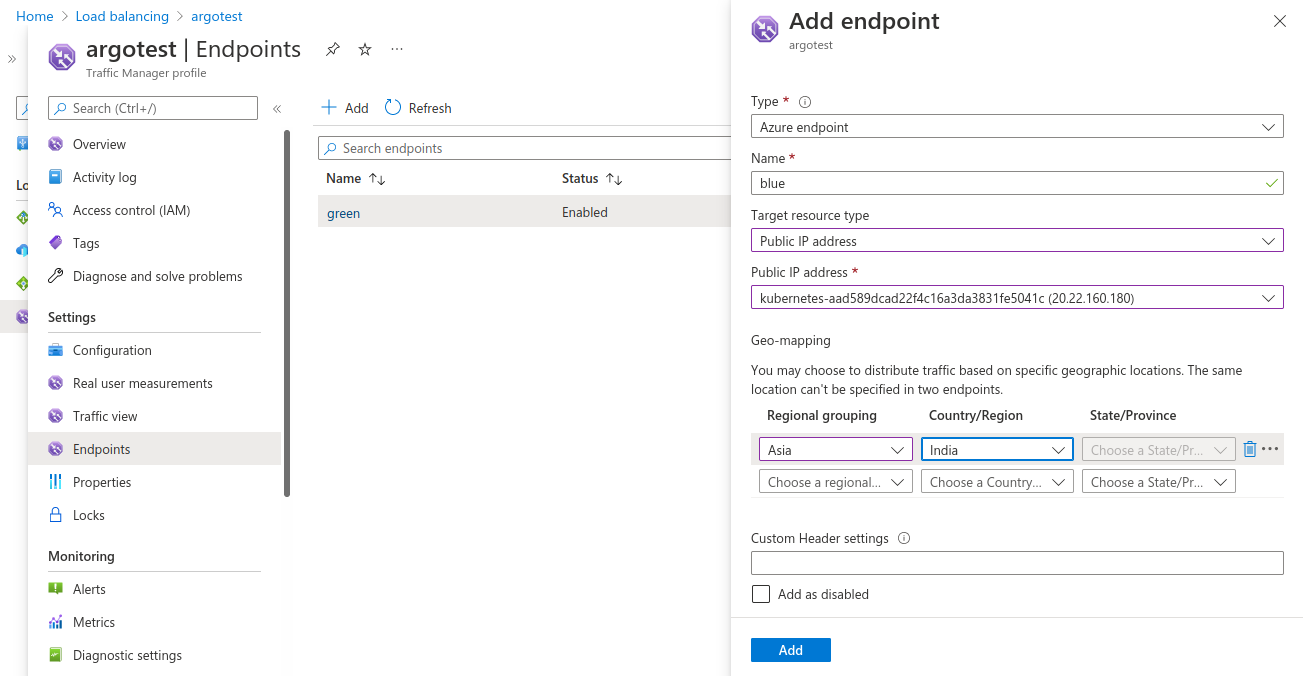Open the Target resource type dropdown
This screenshot has width=1303, height=676.
[1017, 241]
